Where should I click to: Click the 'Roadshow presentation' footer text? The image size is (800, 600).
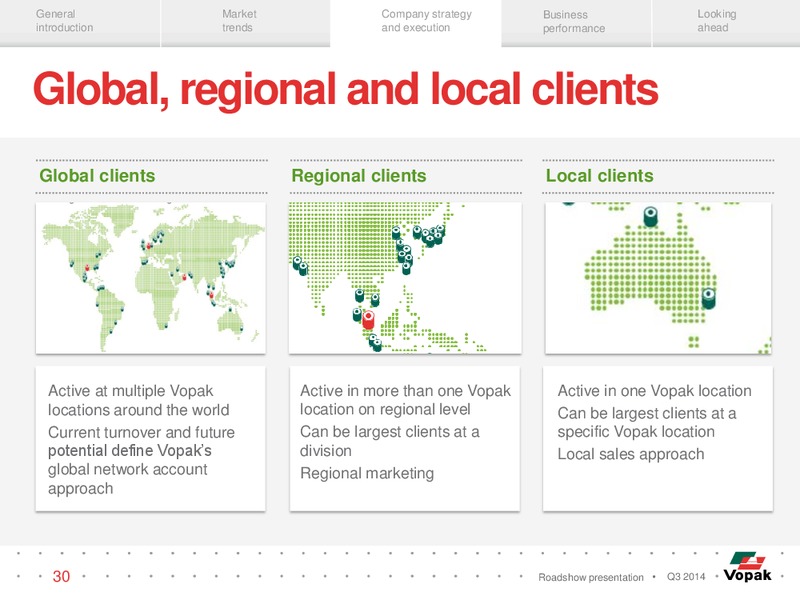[x=591, y=577]
